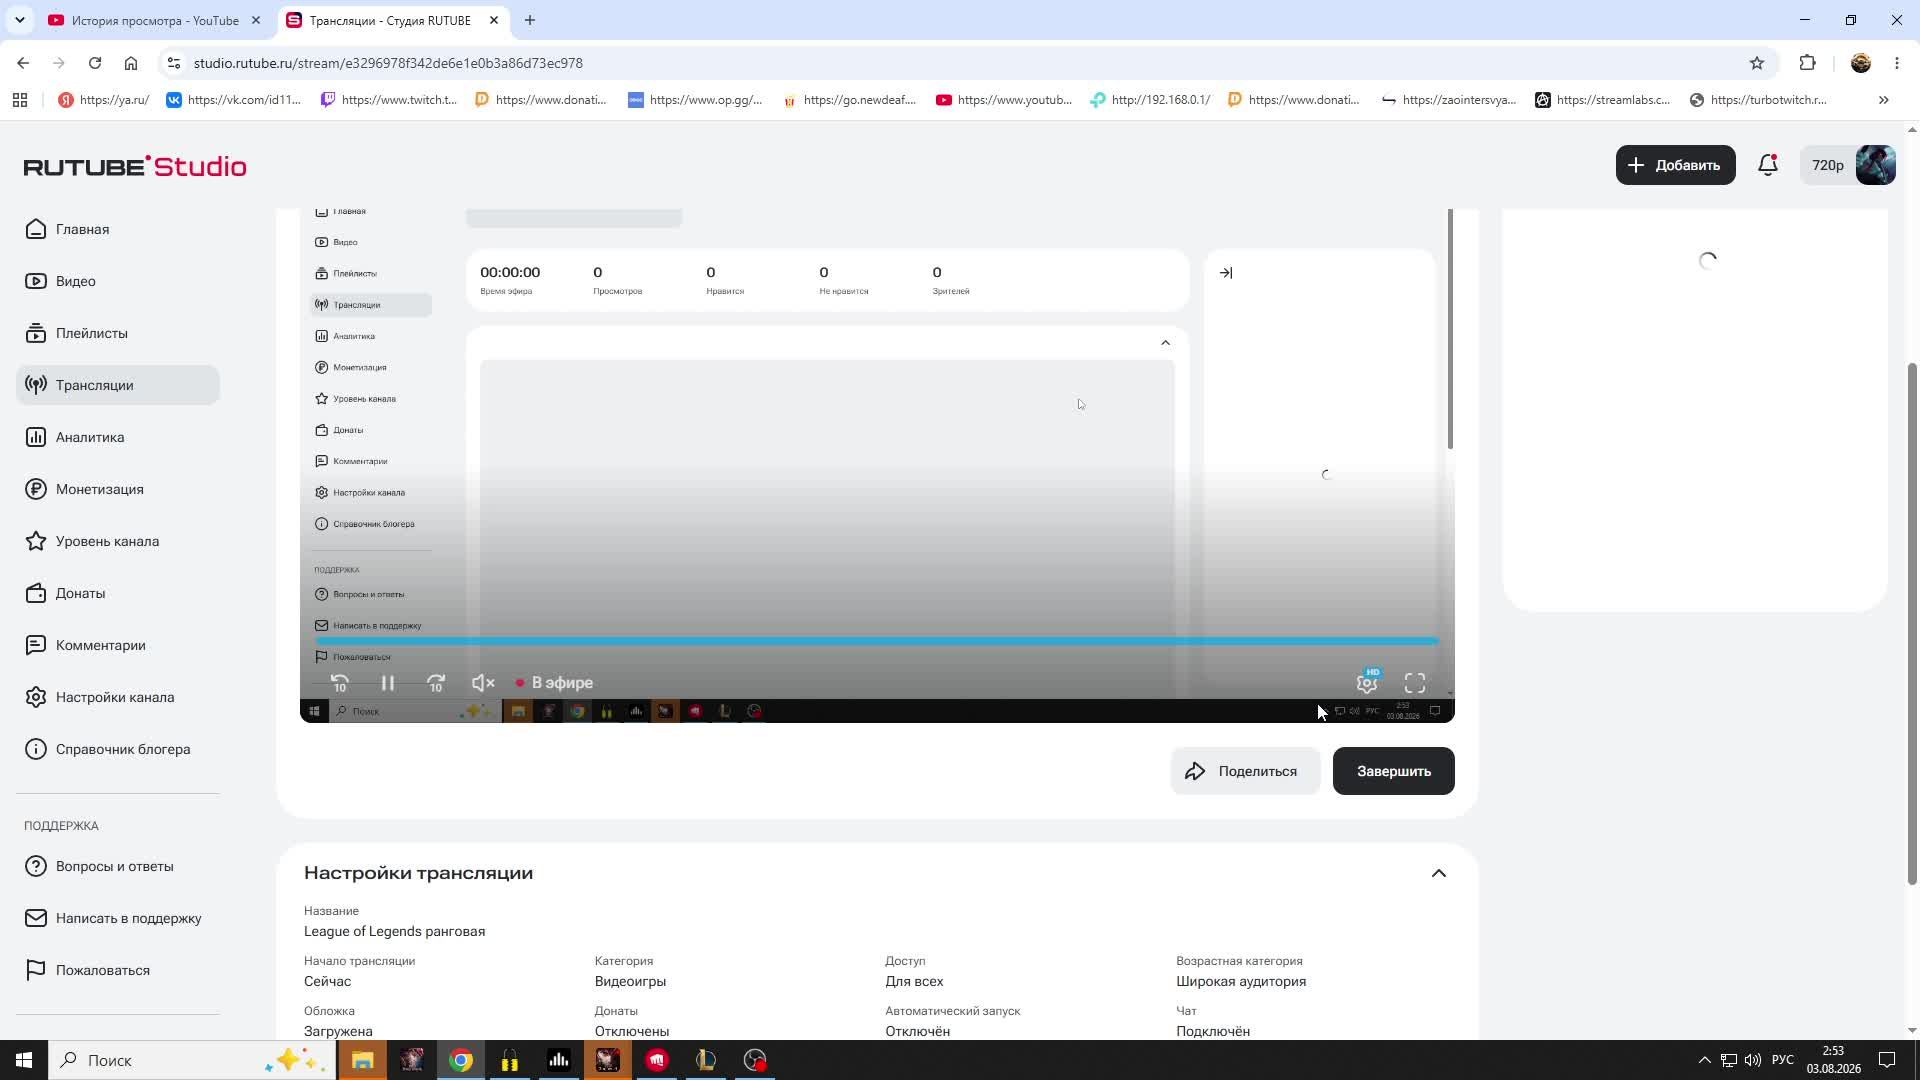Viewport: 1920px width, 1080px height.
Task: Select Трансляции in the sidebar
Action: (118, 385)
